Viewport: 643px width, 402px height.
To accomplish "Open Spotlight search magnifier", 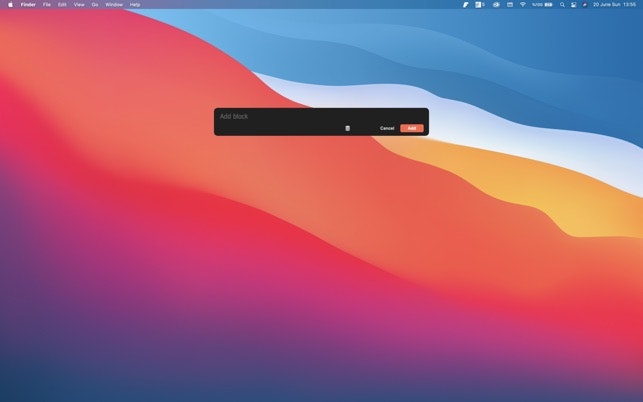I will [x=562, y=5].
